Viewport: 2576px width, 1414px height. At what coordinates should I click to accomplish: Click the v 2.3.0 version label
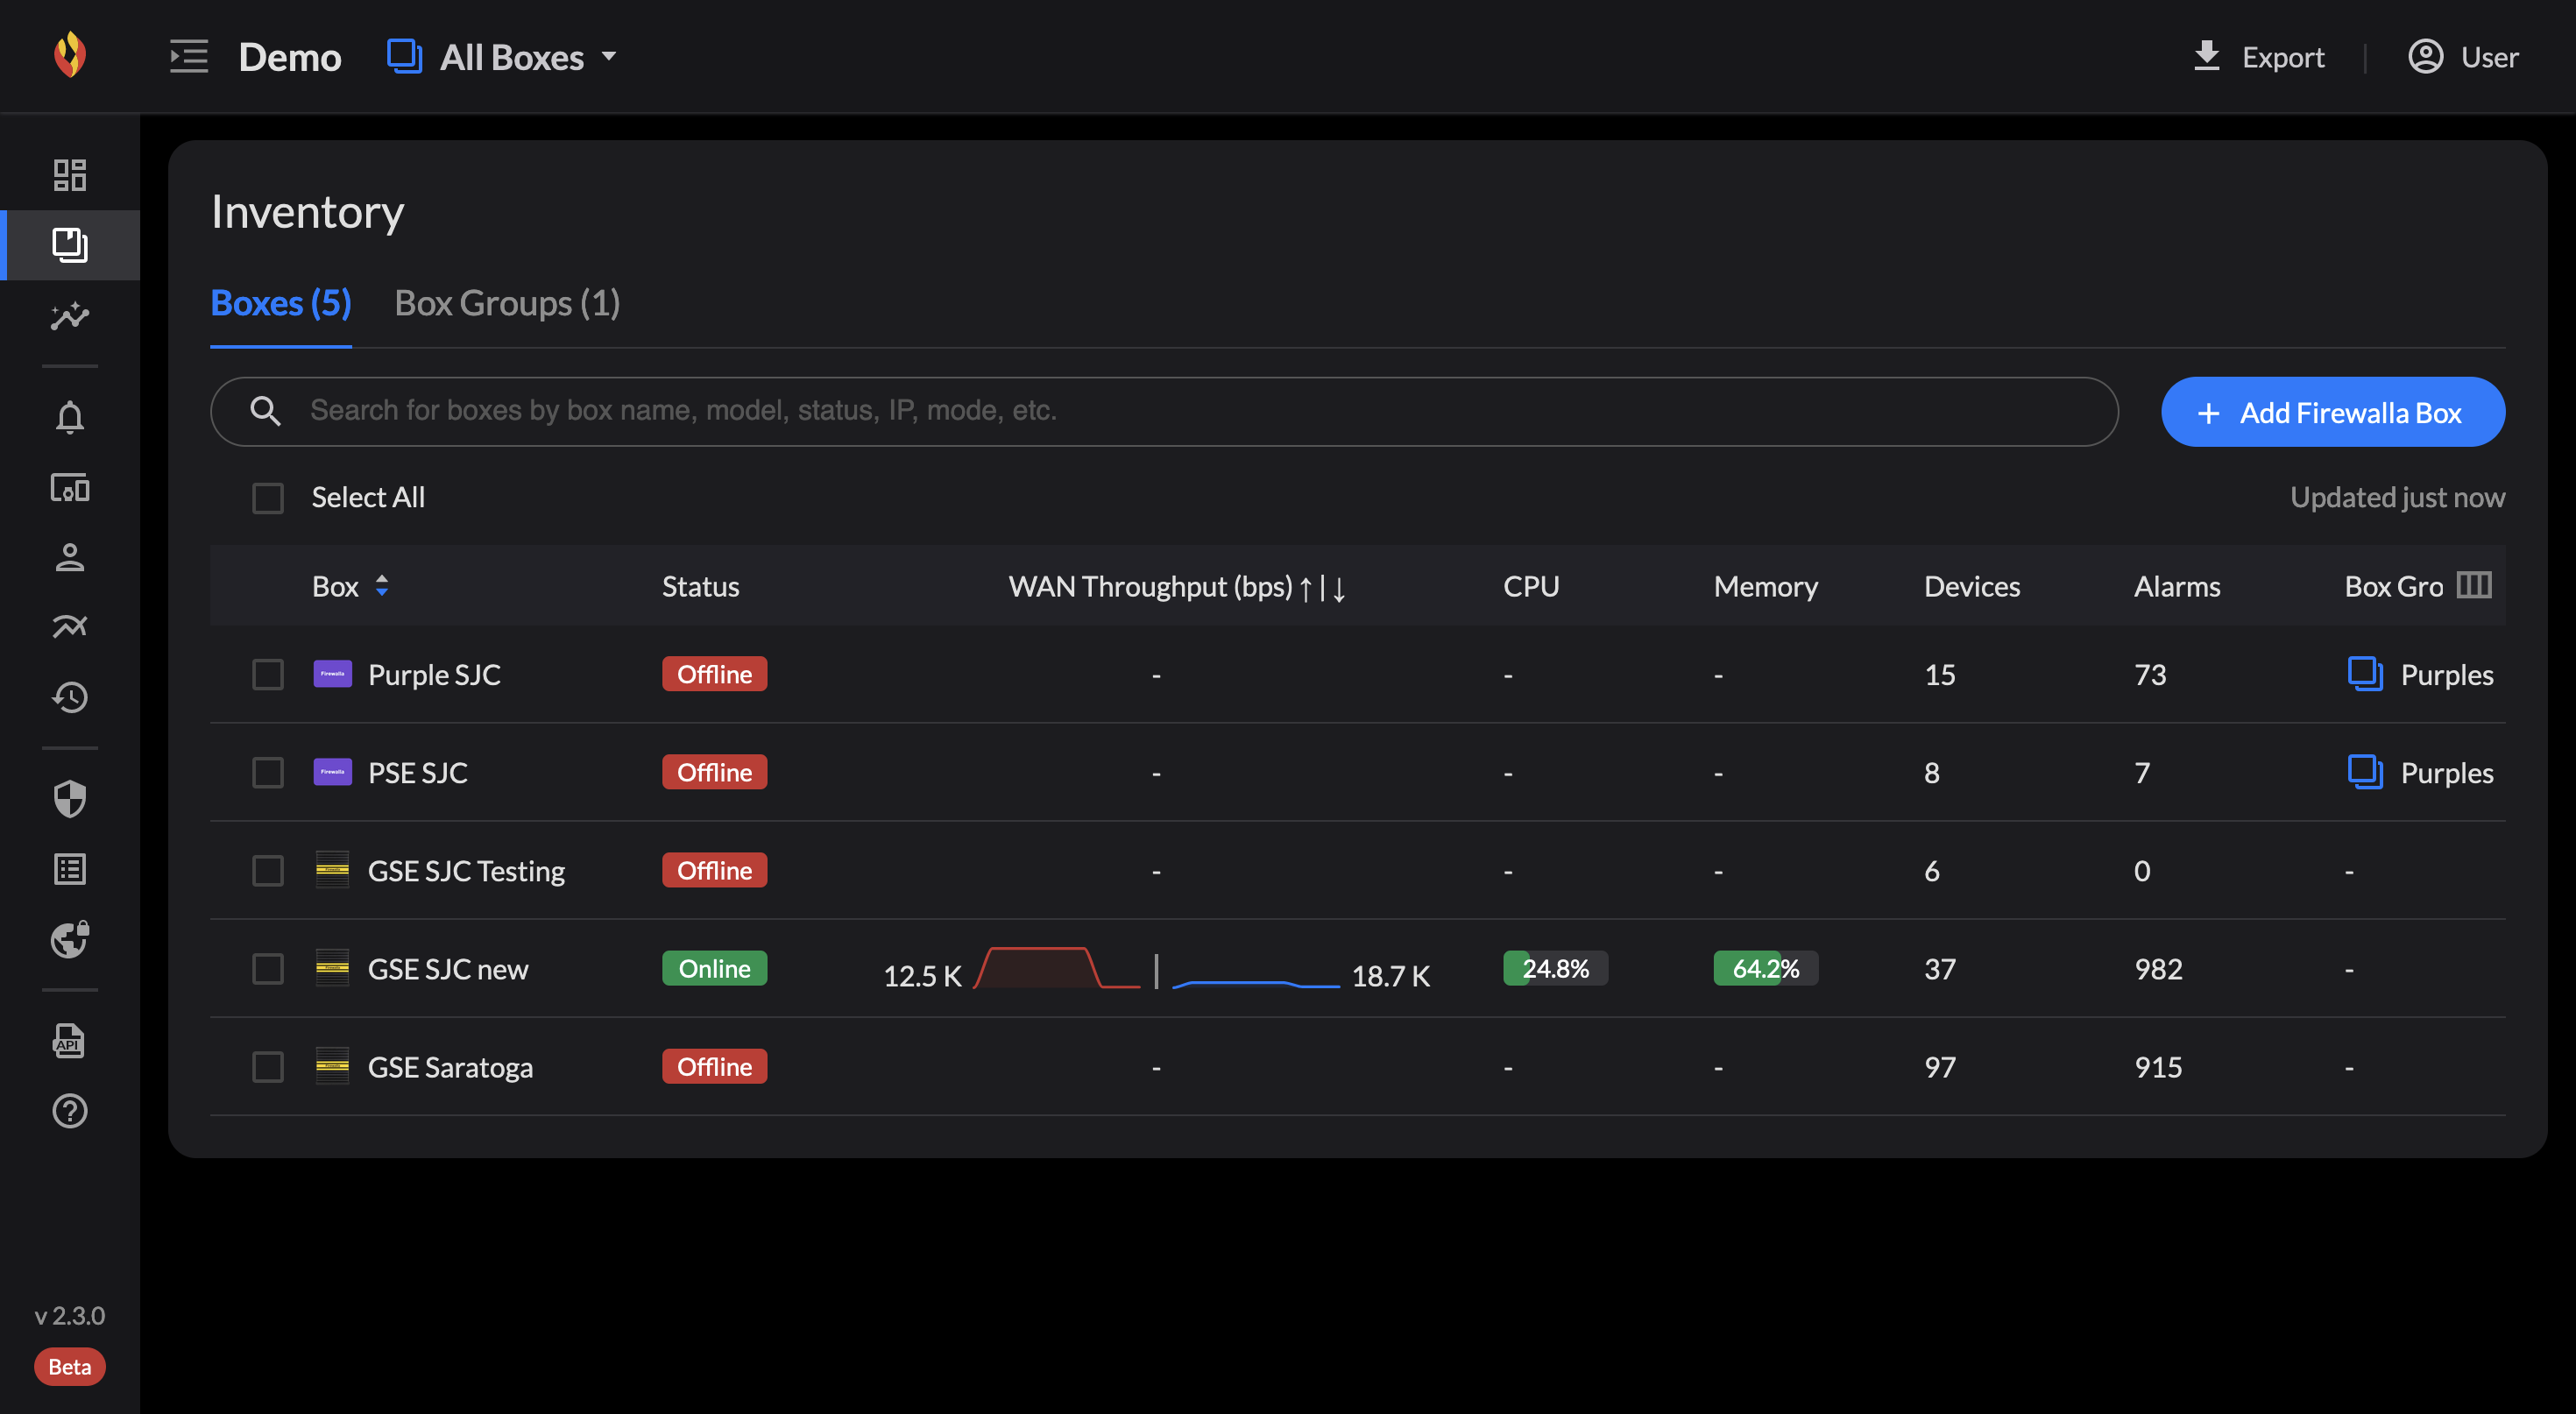pos(69,1315)
